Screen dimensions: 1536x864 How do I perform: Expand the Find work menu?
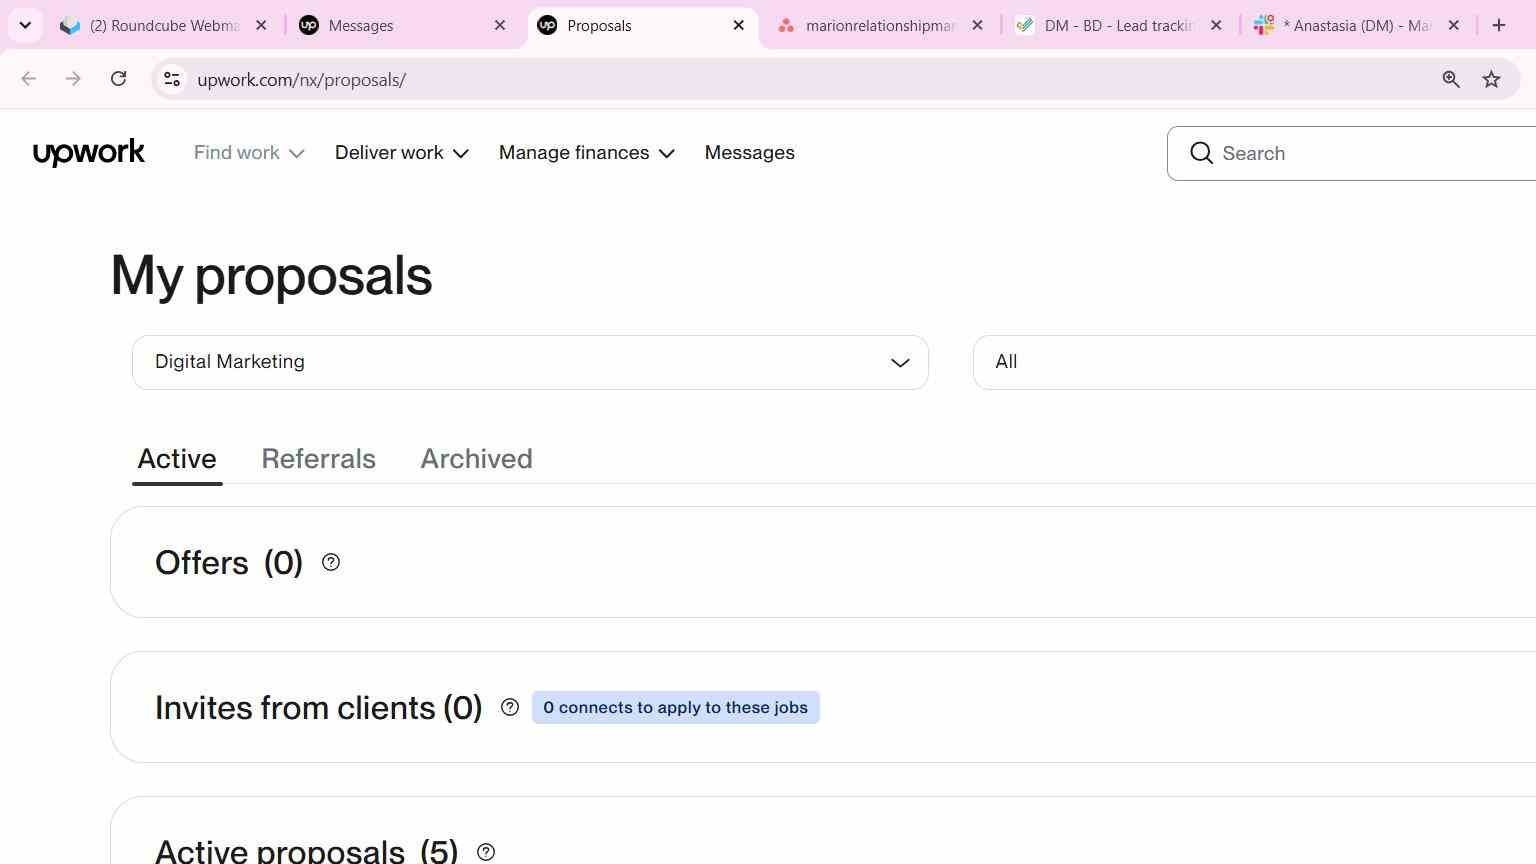tap(249, 153)
